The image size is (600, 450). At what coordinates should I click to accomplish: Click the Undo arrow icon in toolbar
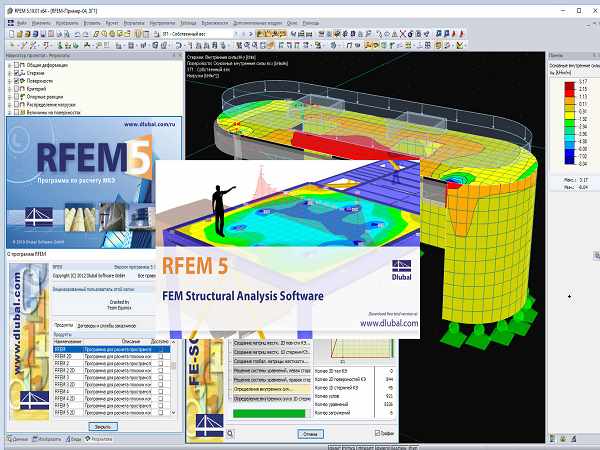78,34
